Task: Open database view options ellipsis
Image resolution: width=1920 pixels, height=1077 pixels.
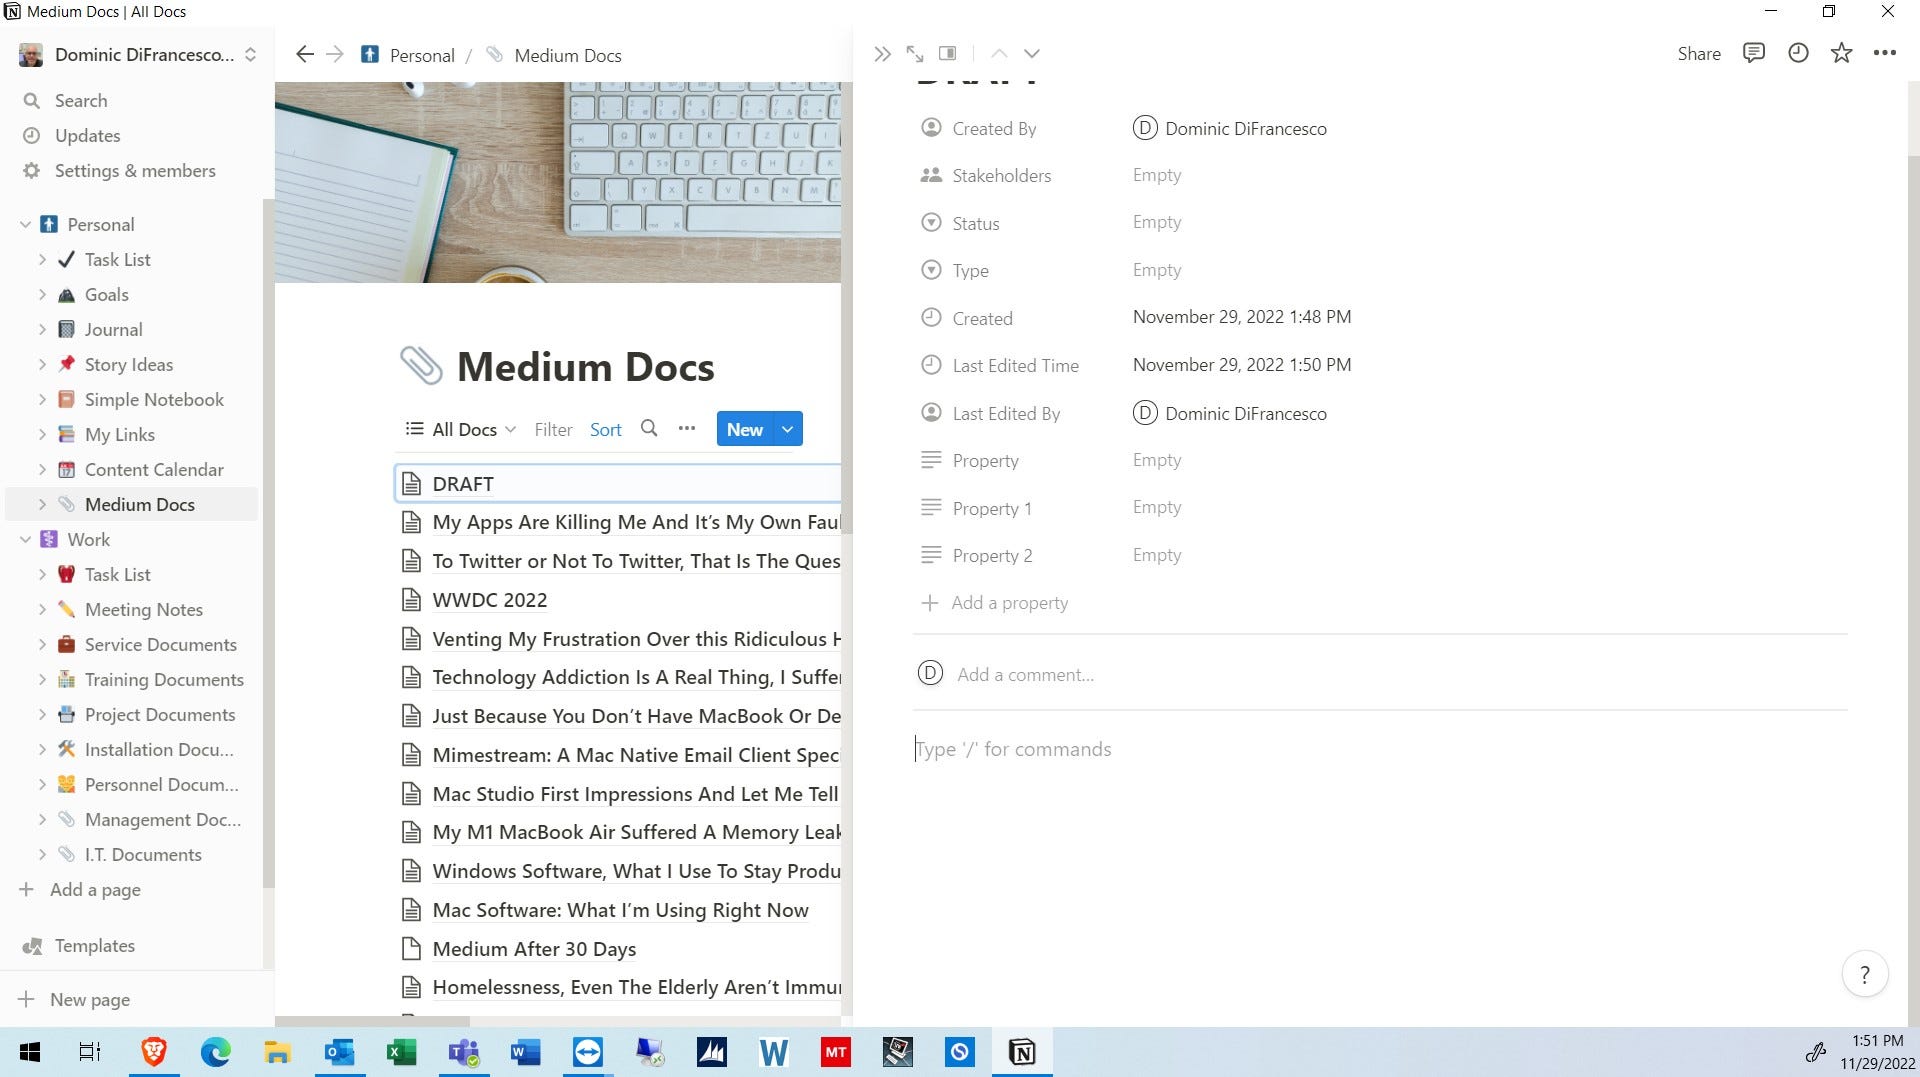Action: 686,429
